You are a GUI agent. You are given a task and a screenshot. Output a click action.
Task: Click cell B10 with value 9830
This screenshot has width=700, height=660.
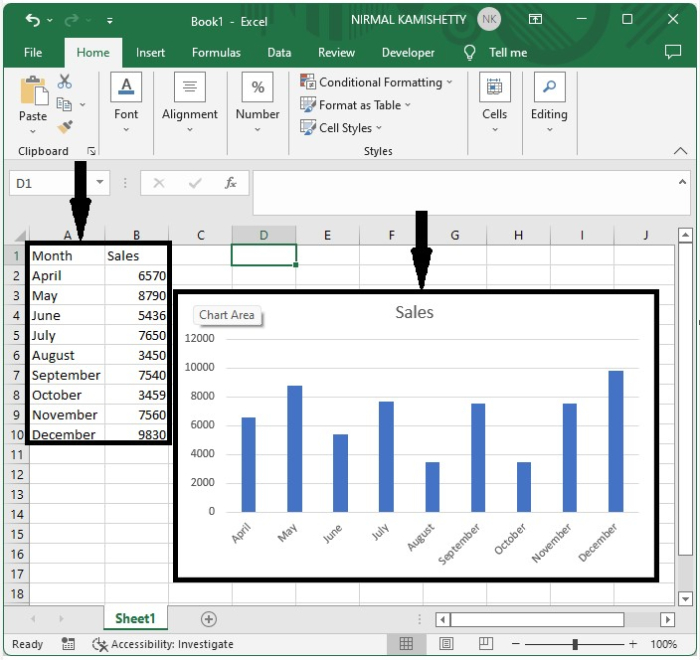click(x=137, y=434)
